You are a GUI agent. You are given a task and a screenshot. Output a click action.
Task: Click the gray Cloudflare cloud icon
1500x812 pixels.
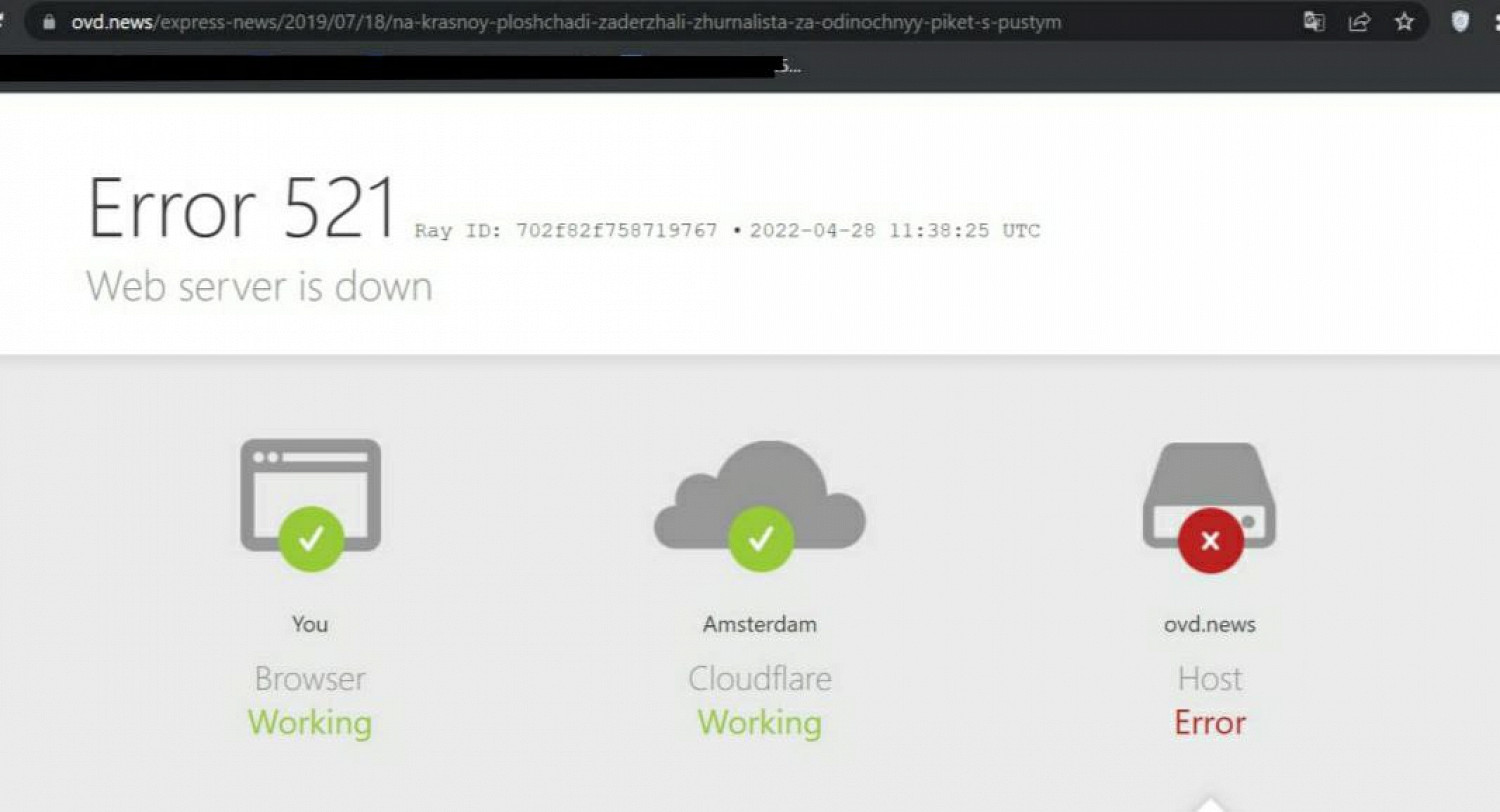point(760,494)
